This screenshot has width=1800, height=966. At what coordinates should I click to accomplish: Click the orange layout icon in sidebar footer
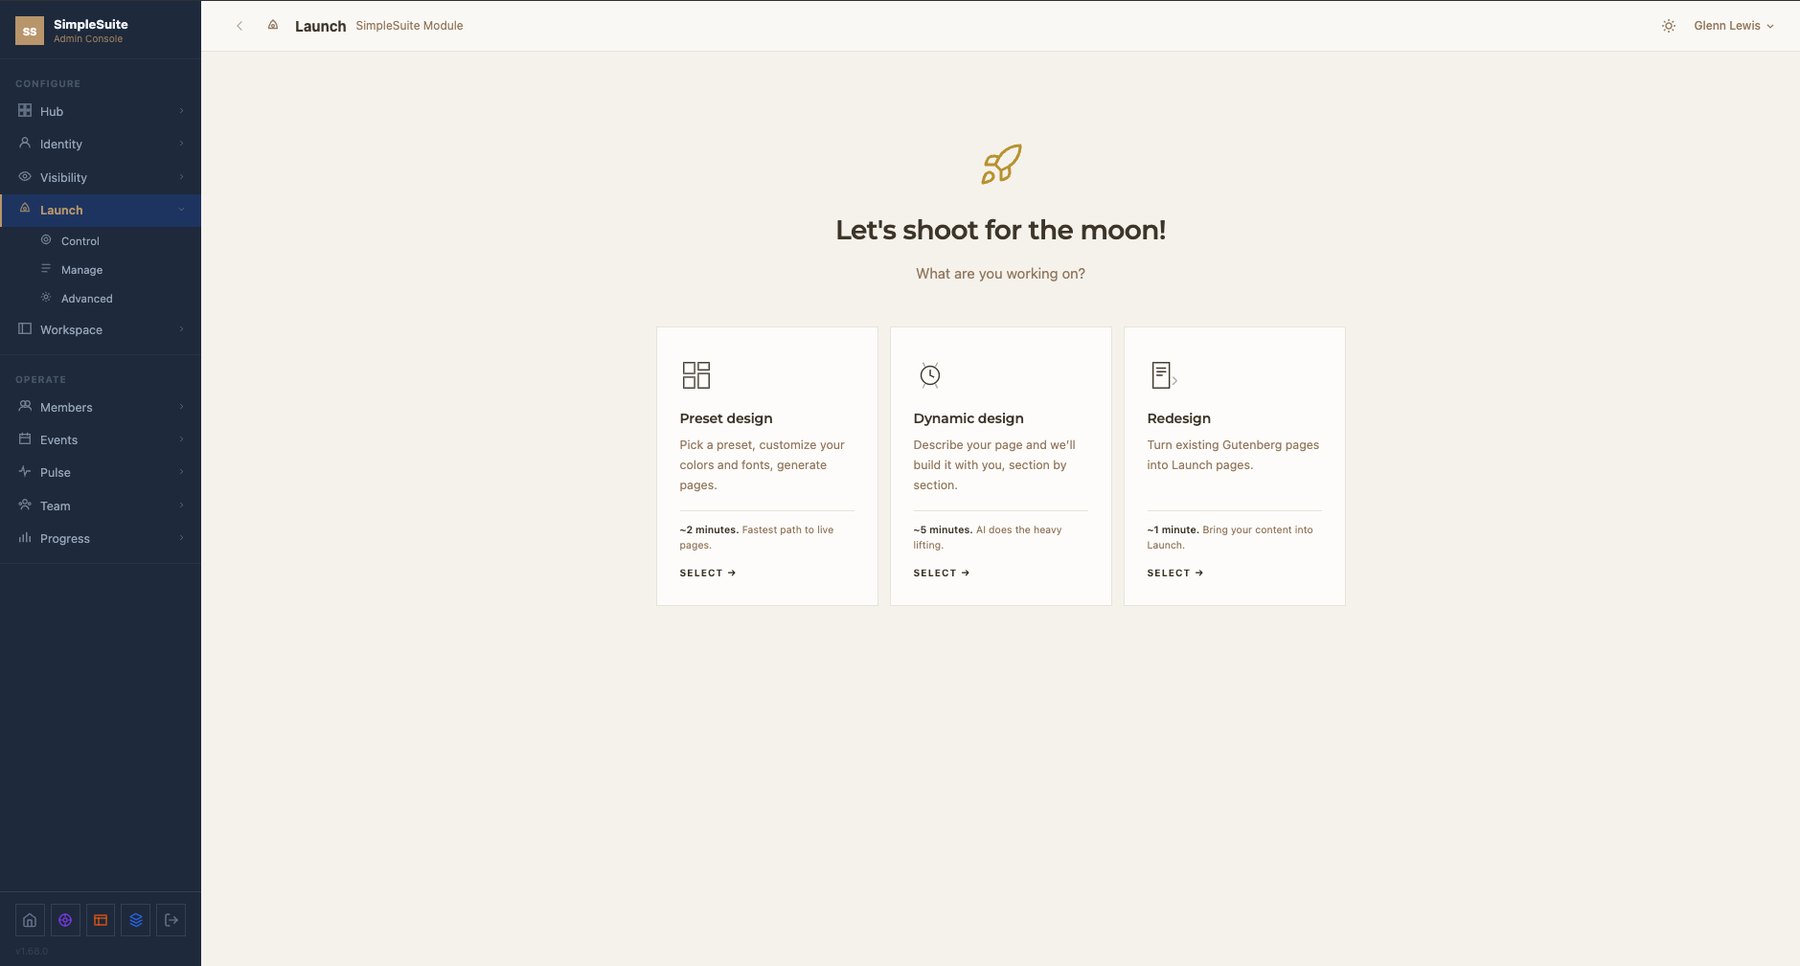(x=100, y=920)
